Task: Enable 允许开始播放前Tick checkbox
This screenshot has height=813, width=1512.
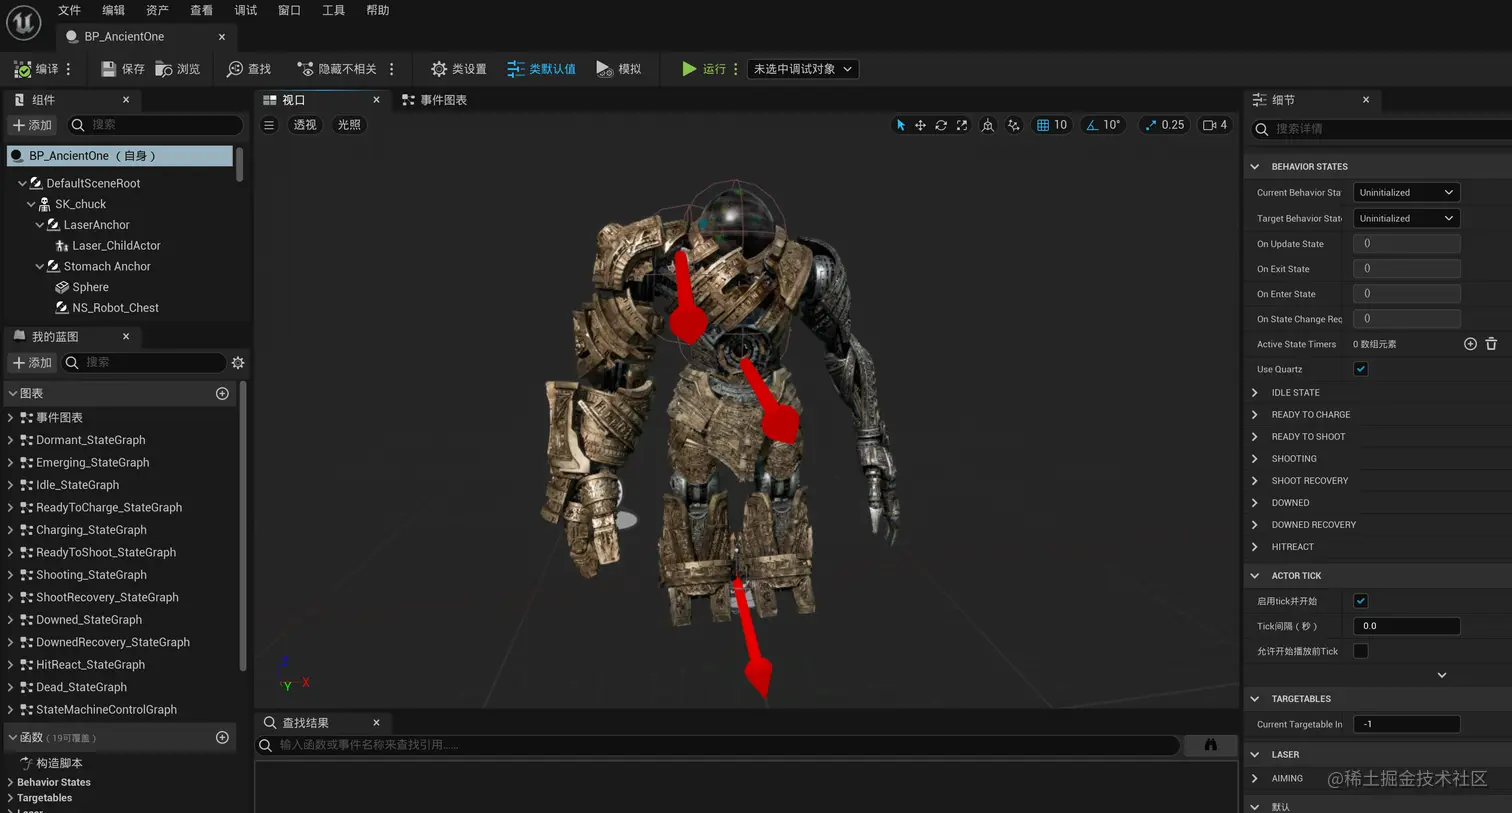Action: pos(1361,651)
